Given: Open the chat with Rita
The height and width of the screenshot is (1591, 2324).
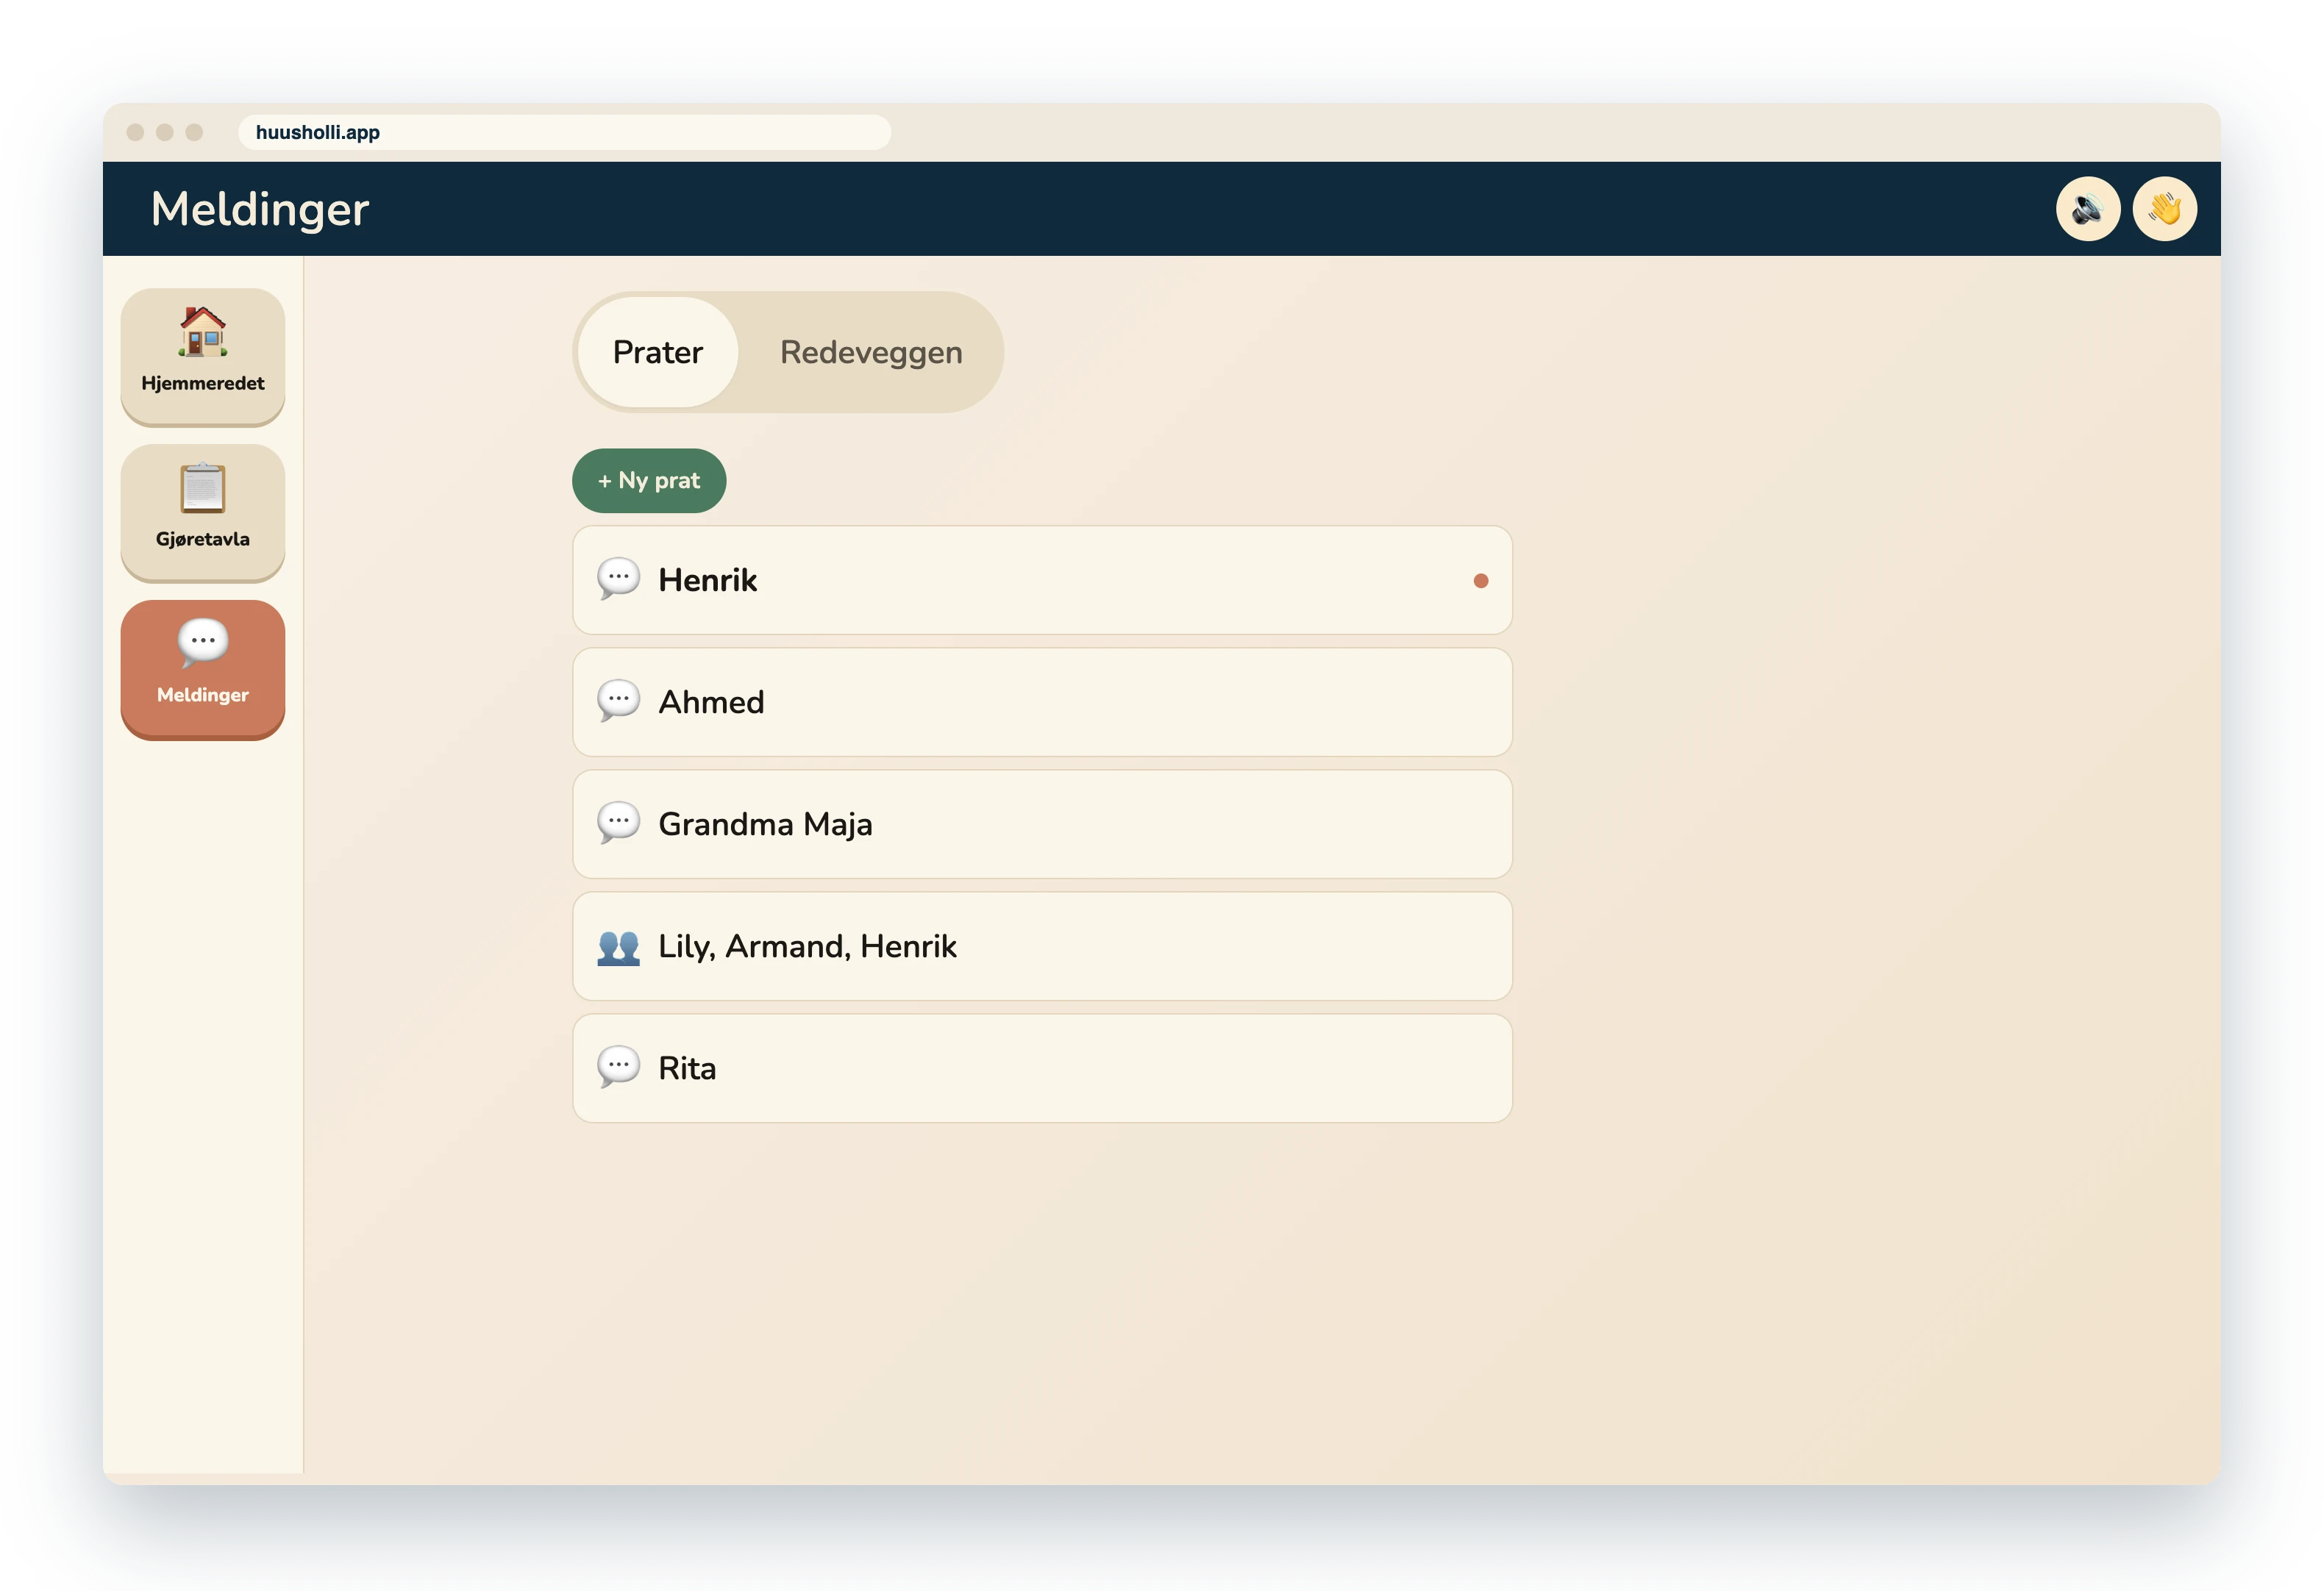Looking at the screenshot, I should click(1042, 1068).
